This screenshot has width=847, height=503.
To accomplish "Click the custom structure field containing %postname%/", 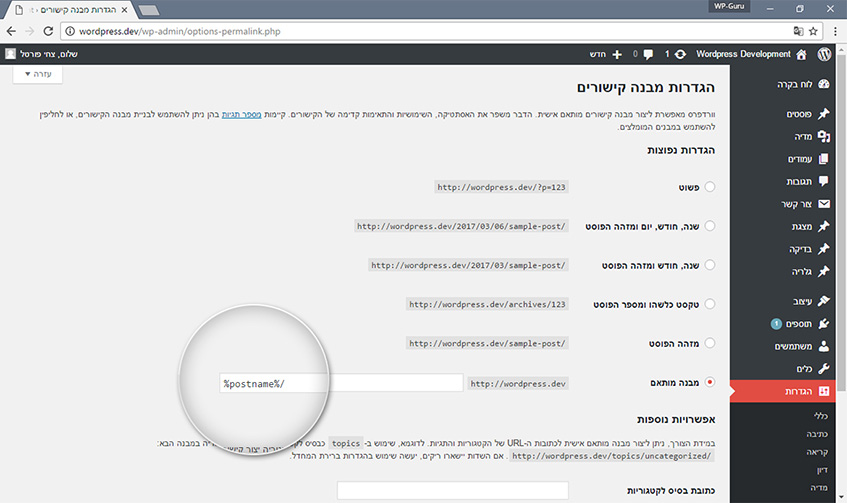I will (341, 383).
